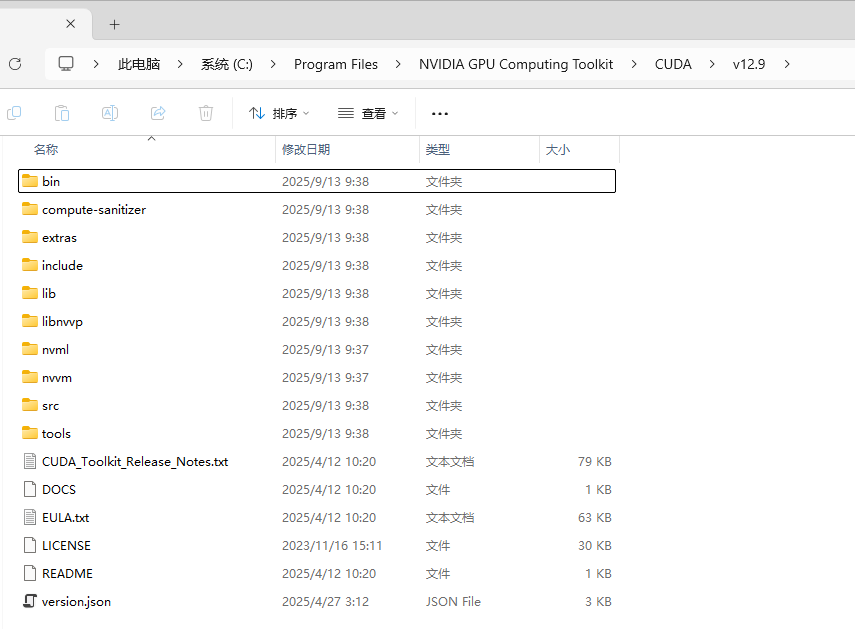Viewport: 855px width, 629px height.
Task: Expand chevron after 此电脑 breadcrumb
Action: click(x=180, y=64)
